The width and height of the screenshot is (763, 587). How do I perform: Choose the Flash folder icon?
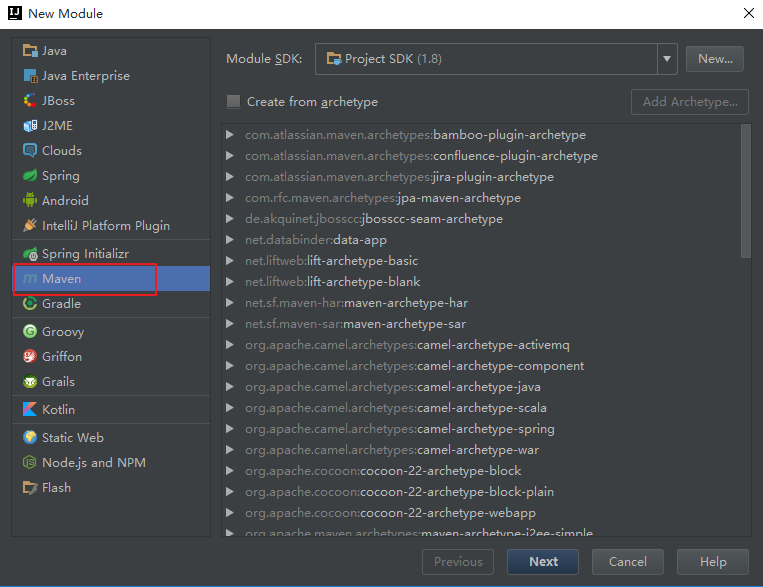(30, 487)
